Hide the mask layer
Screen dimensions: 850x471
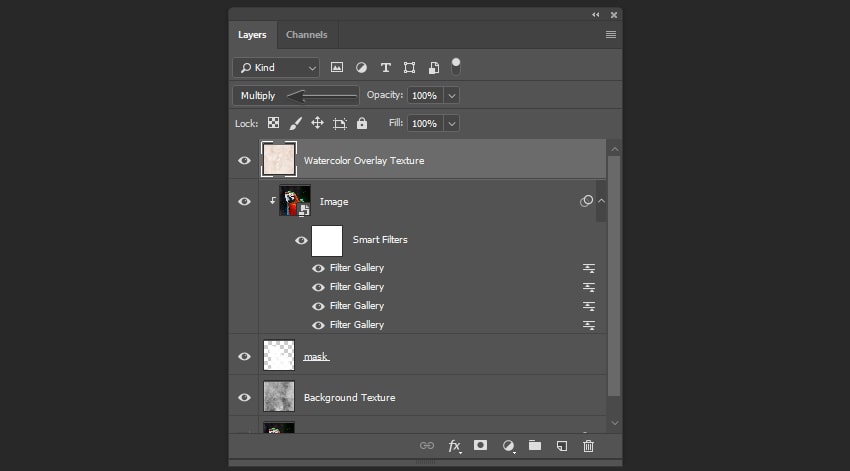coord(244,356)
